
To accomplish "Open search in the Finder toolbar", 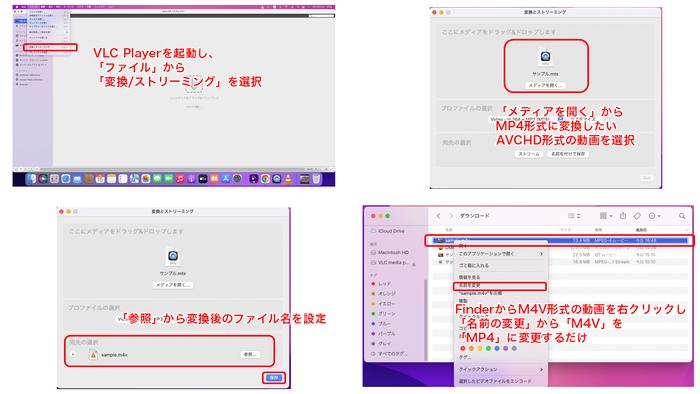I will [x=682, y=216].
